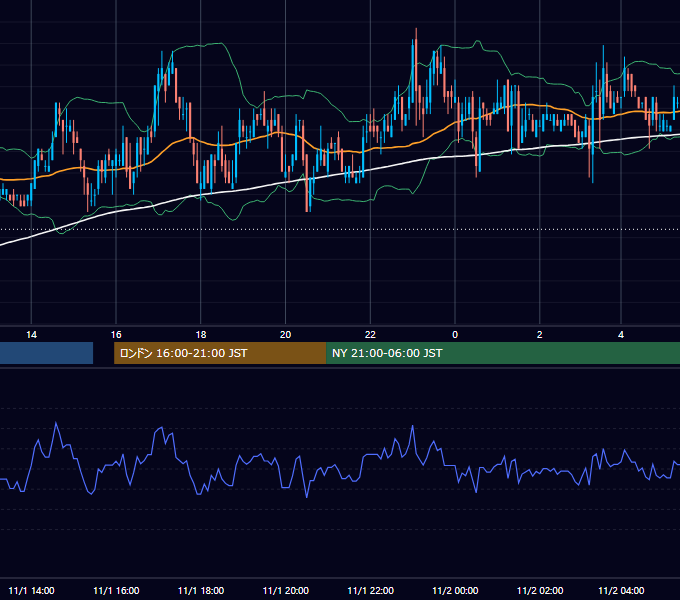Click the 20 hour axis label
The image size is (680, 600).
click(x=285, y=335)
